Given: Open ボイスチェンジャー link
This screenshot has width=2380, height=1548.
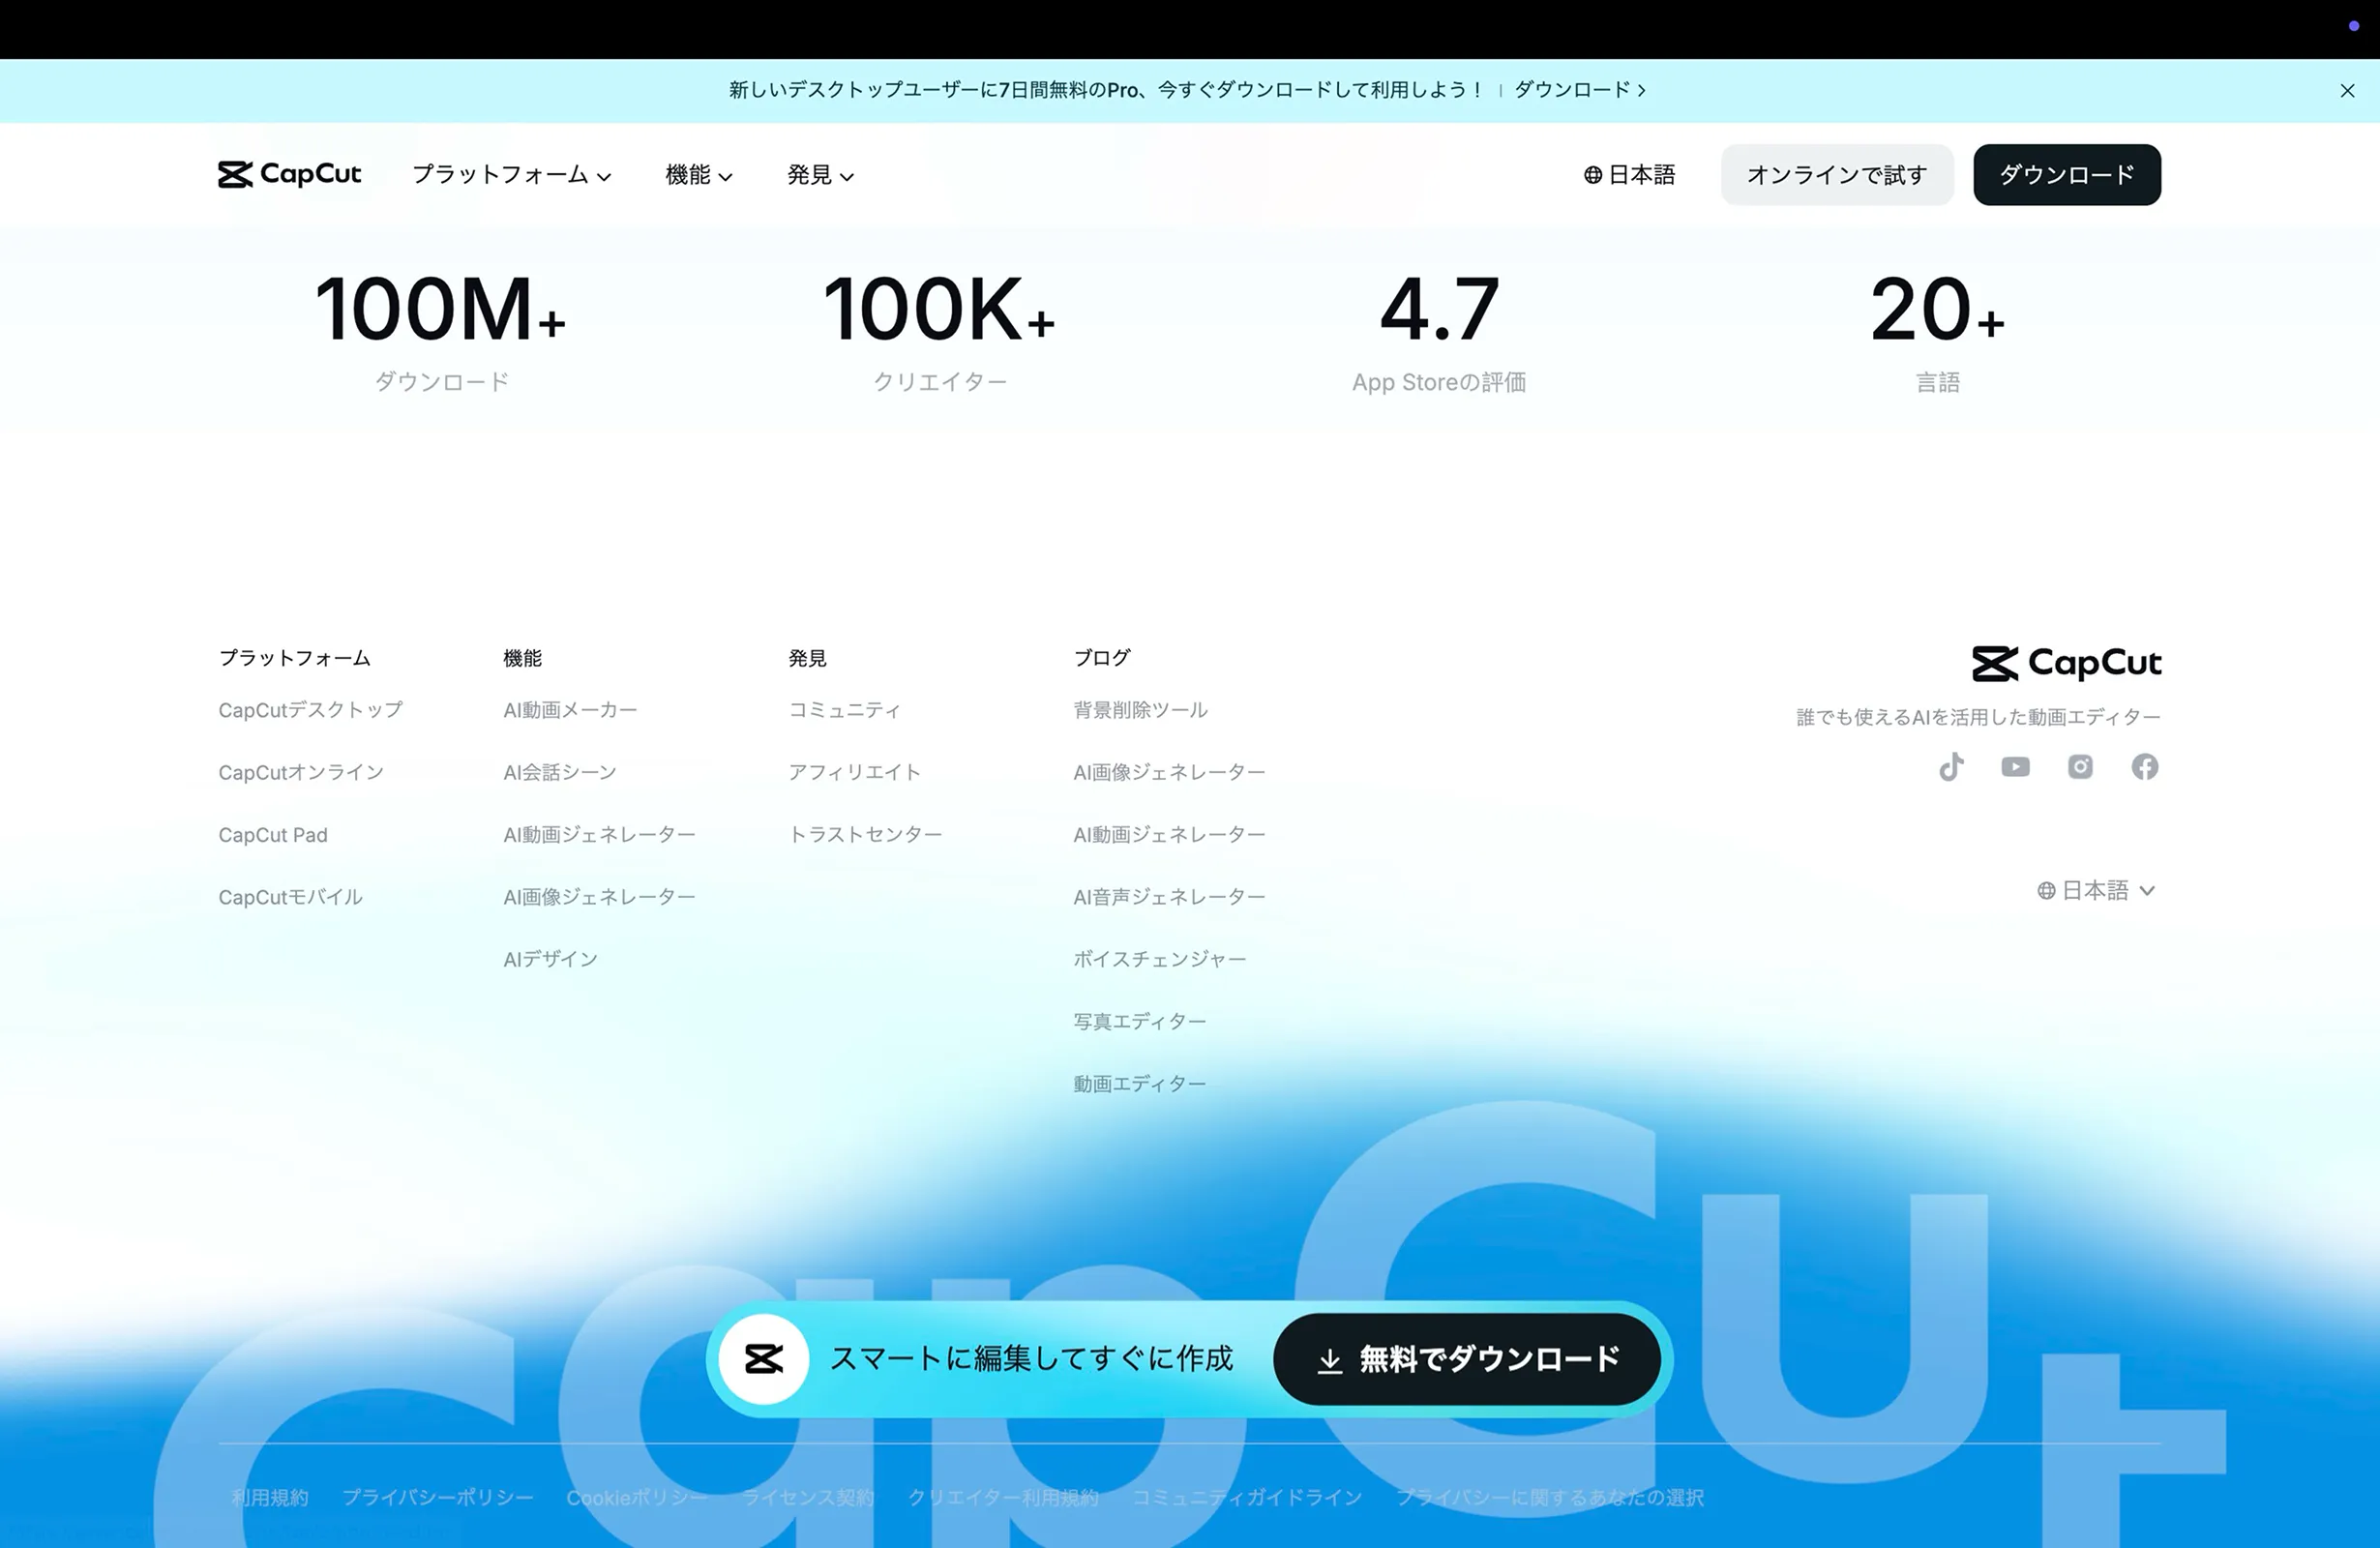Looking at the screenshot, I should click(1159, 959).
